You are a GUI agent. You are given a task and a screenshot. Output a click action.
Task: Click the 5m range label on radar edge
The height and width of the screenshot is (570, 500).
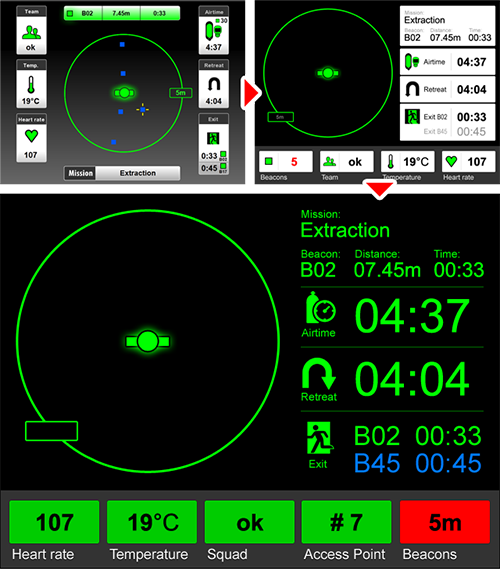click(x=181, y=93)
